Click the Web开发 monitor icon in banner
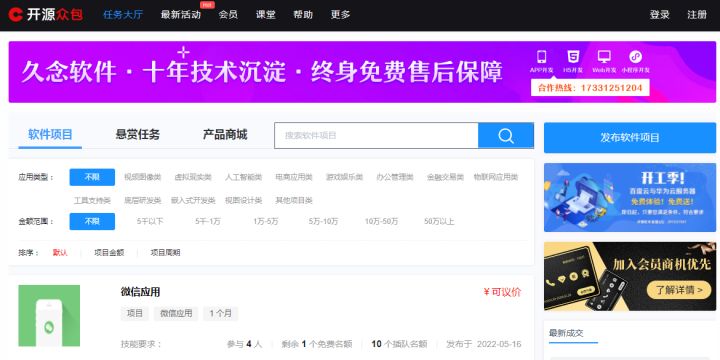This screenshot has height=360, width=720. point(604,56)
